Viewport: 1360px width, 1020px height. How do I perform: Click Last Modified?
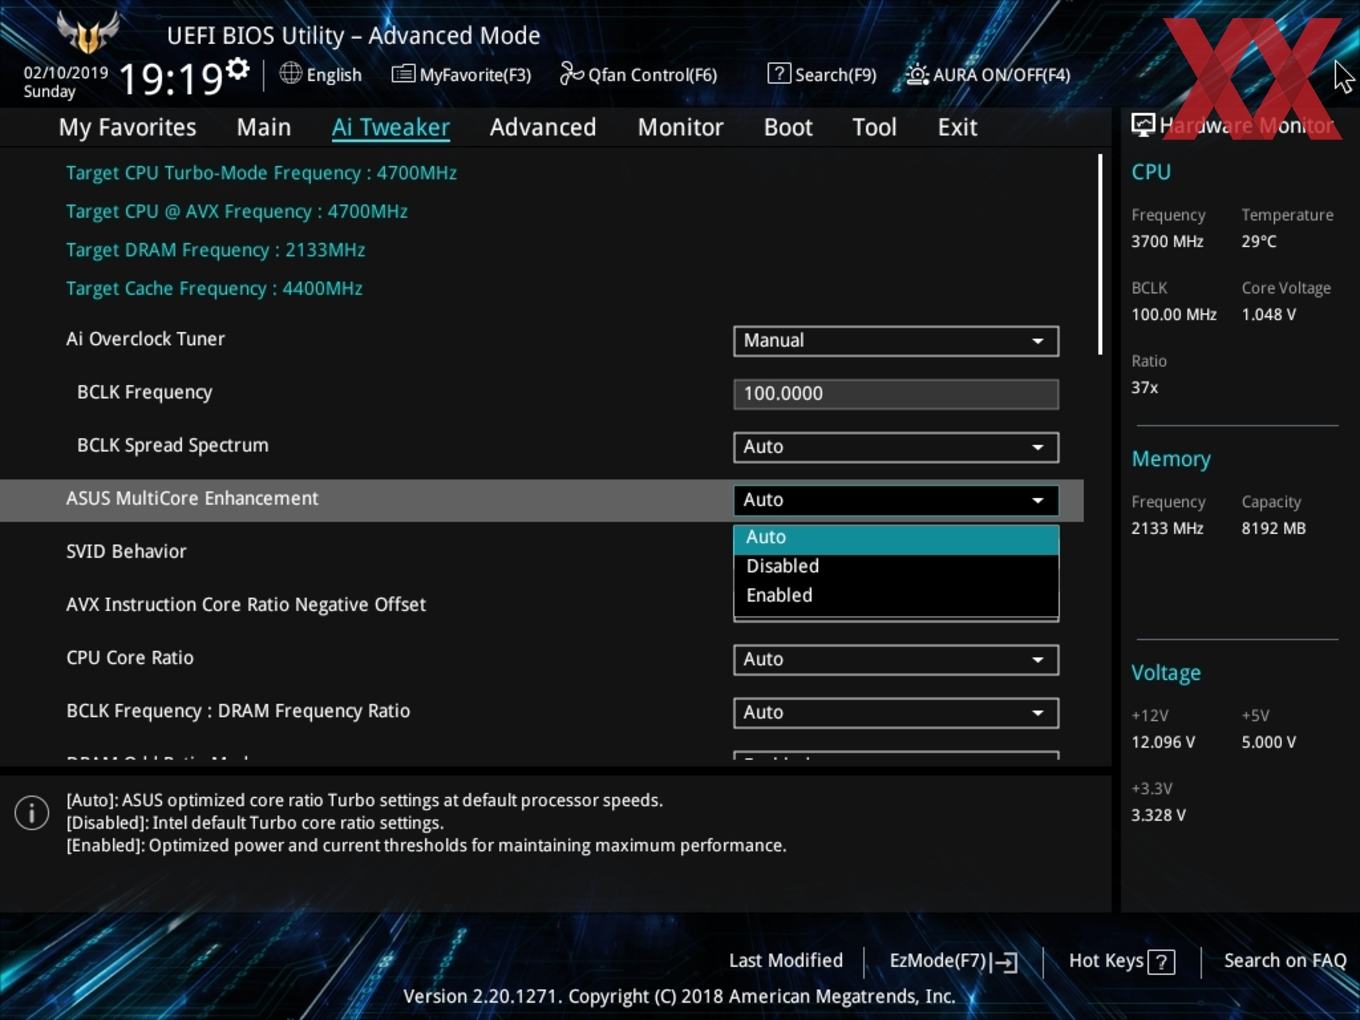pos(786,961)
